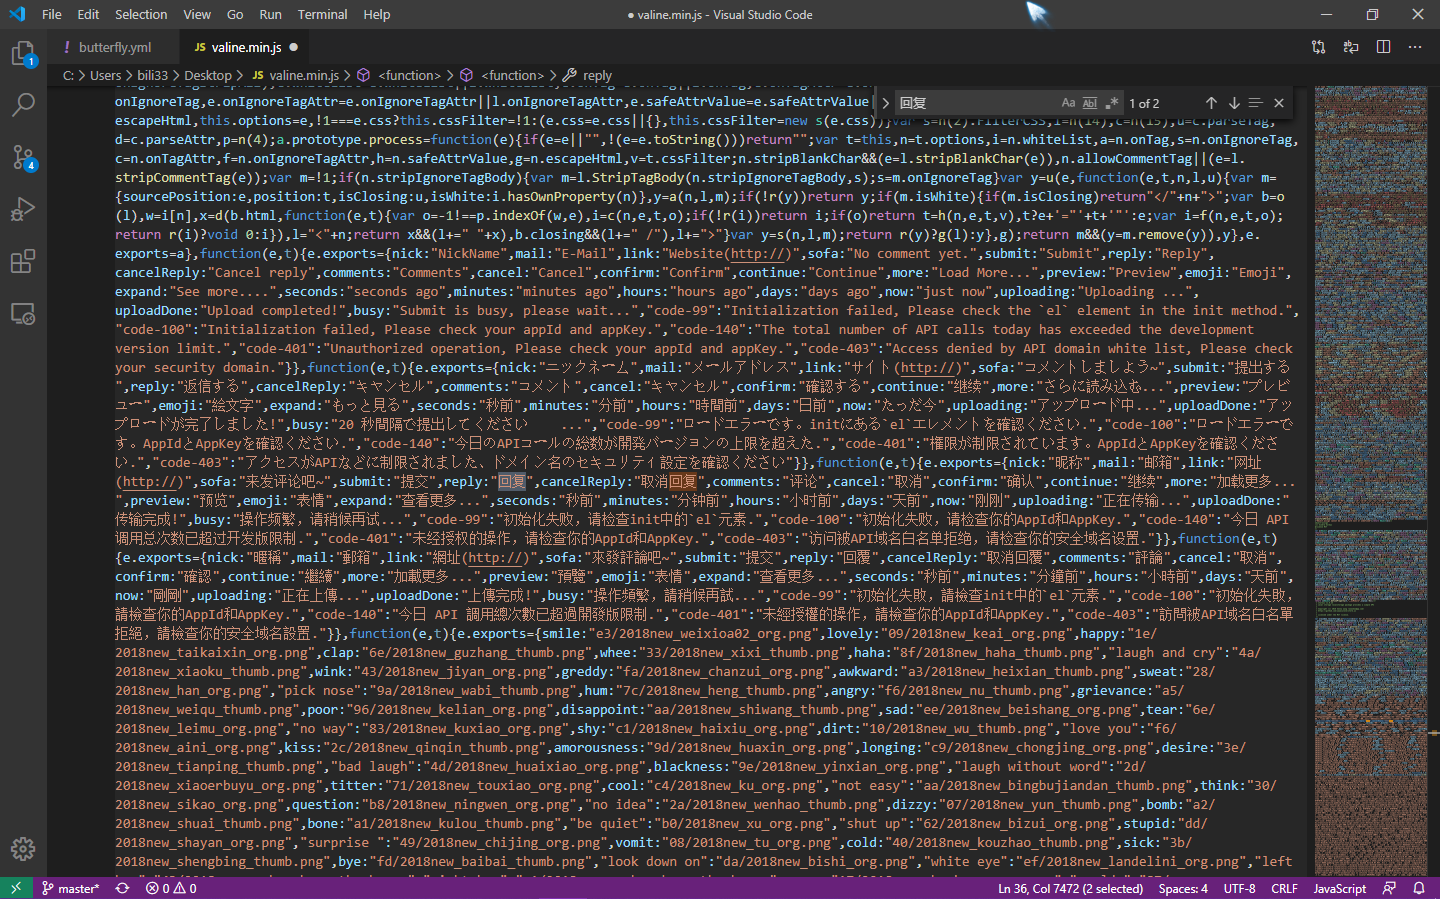Image resolution: width=1440 pixels, height=899 pixels.
Task: Toggle Match Case in find widget
Action: 1068,103
